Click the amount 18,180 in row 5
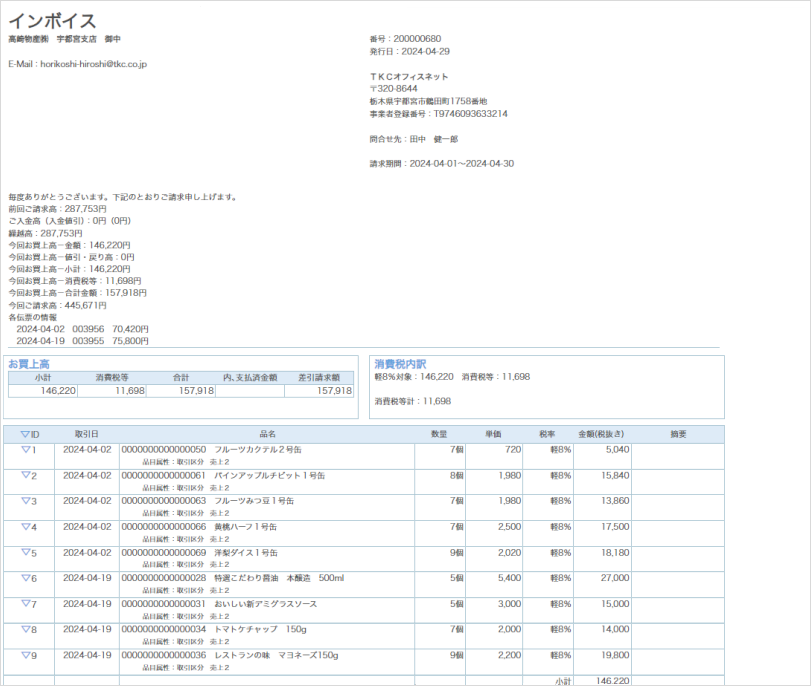The height and width of the screenshot is (686, 811). pos(615,553)
